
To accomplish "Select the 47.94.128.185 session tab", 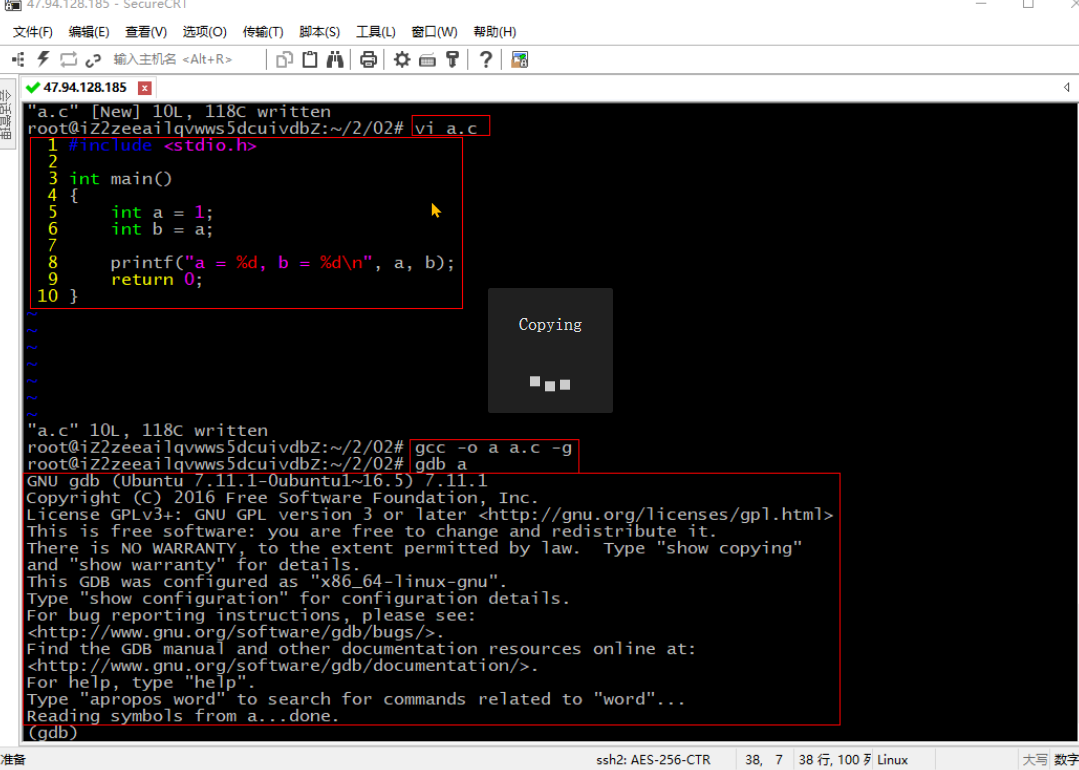I will click(84, 88).
